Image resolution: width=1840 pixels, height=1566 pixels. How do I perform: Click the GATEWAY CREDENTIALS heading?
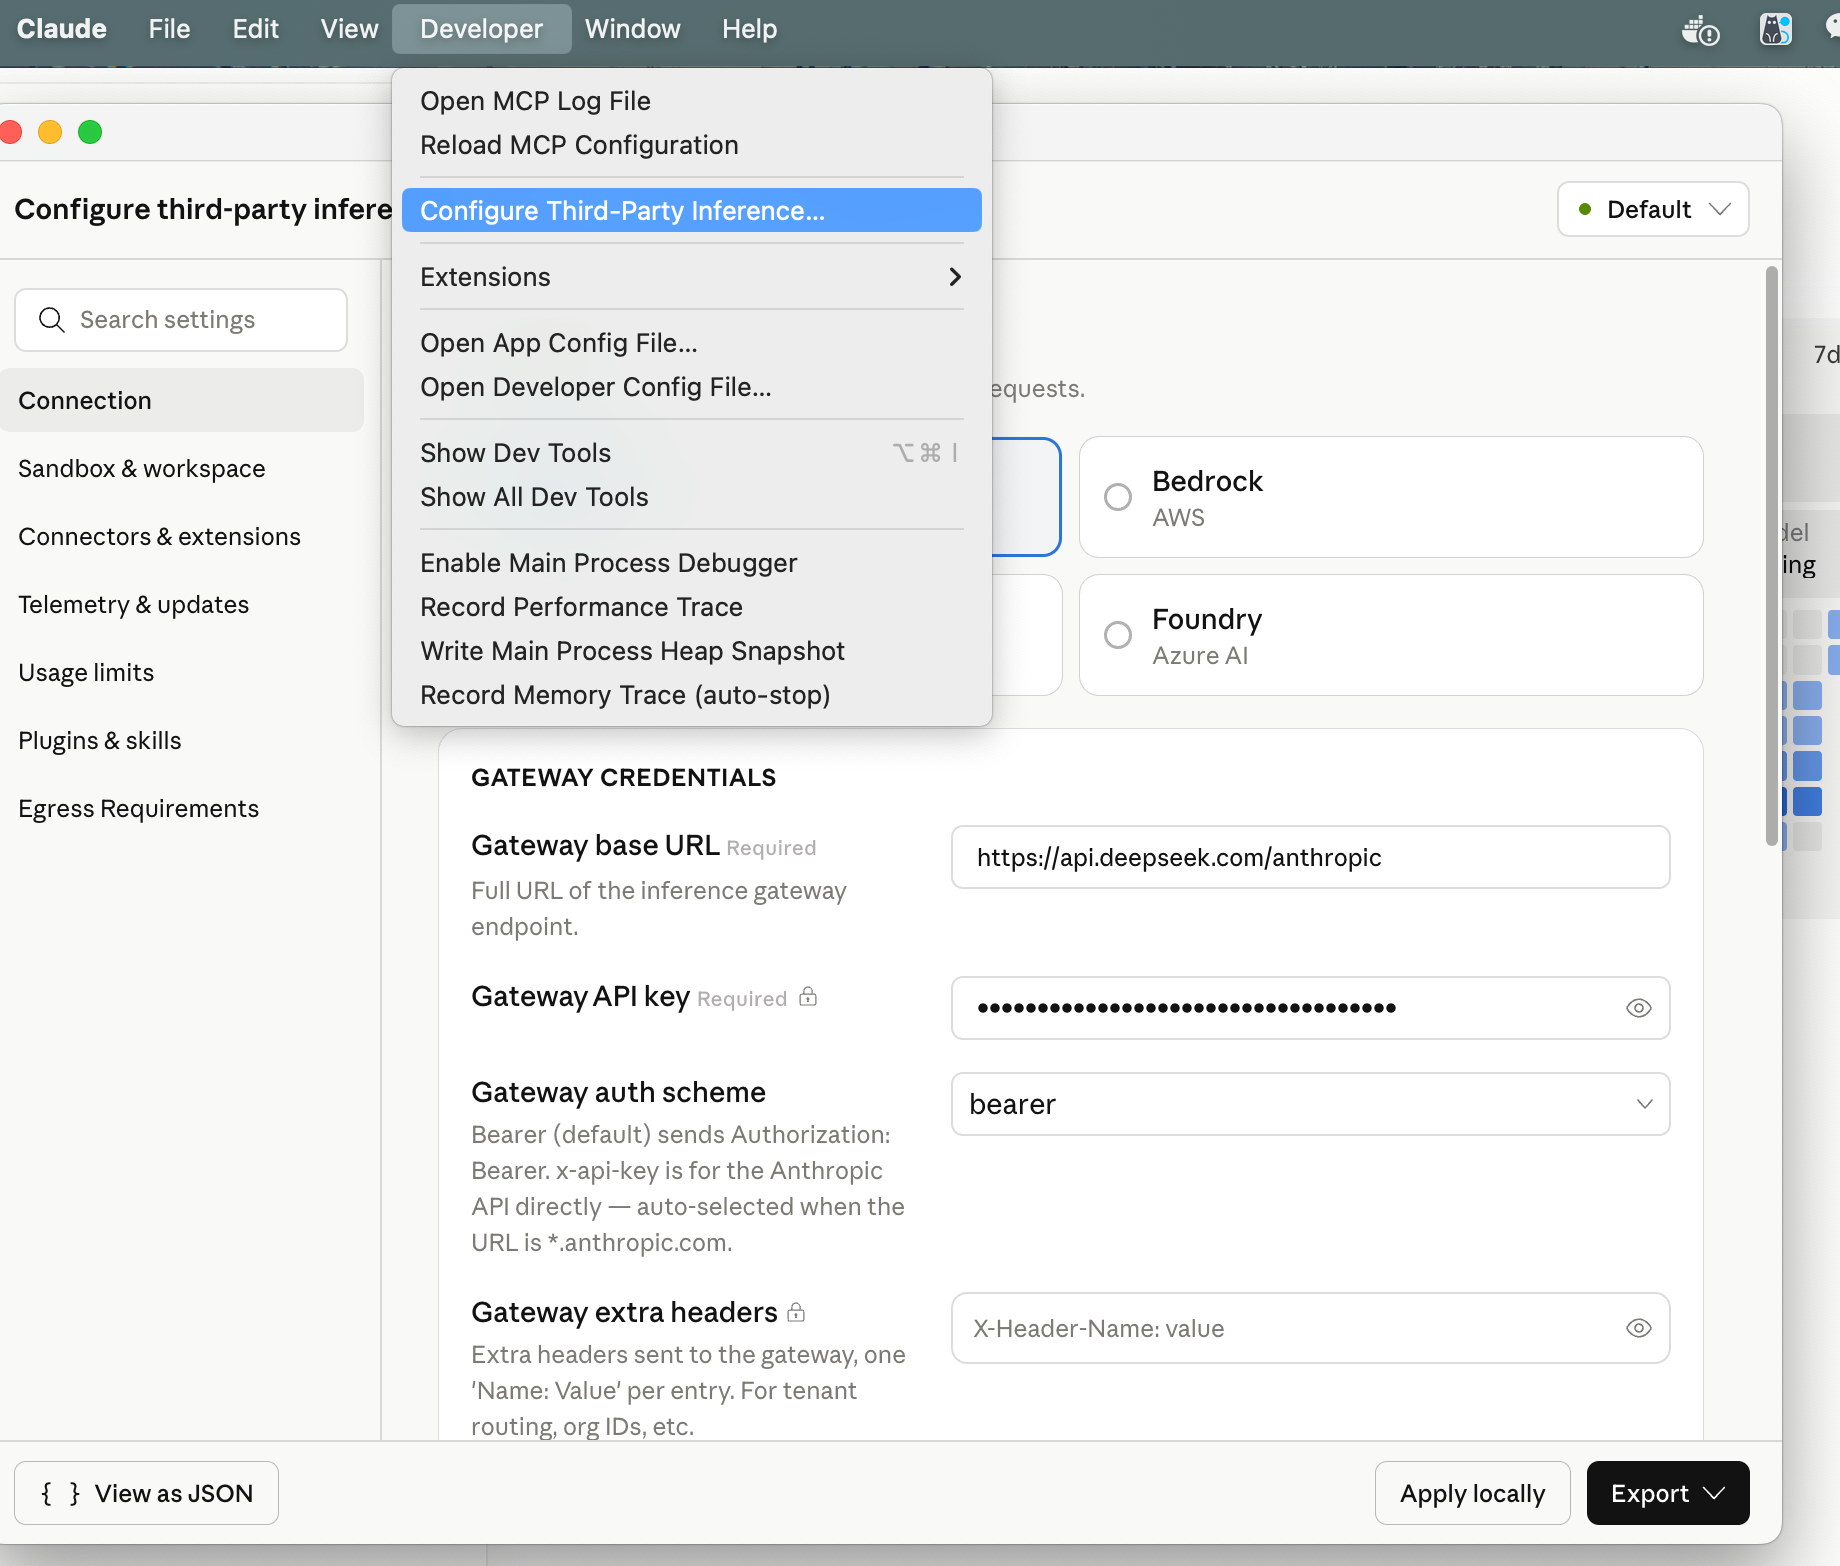(623, 777)
